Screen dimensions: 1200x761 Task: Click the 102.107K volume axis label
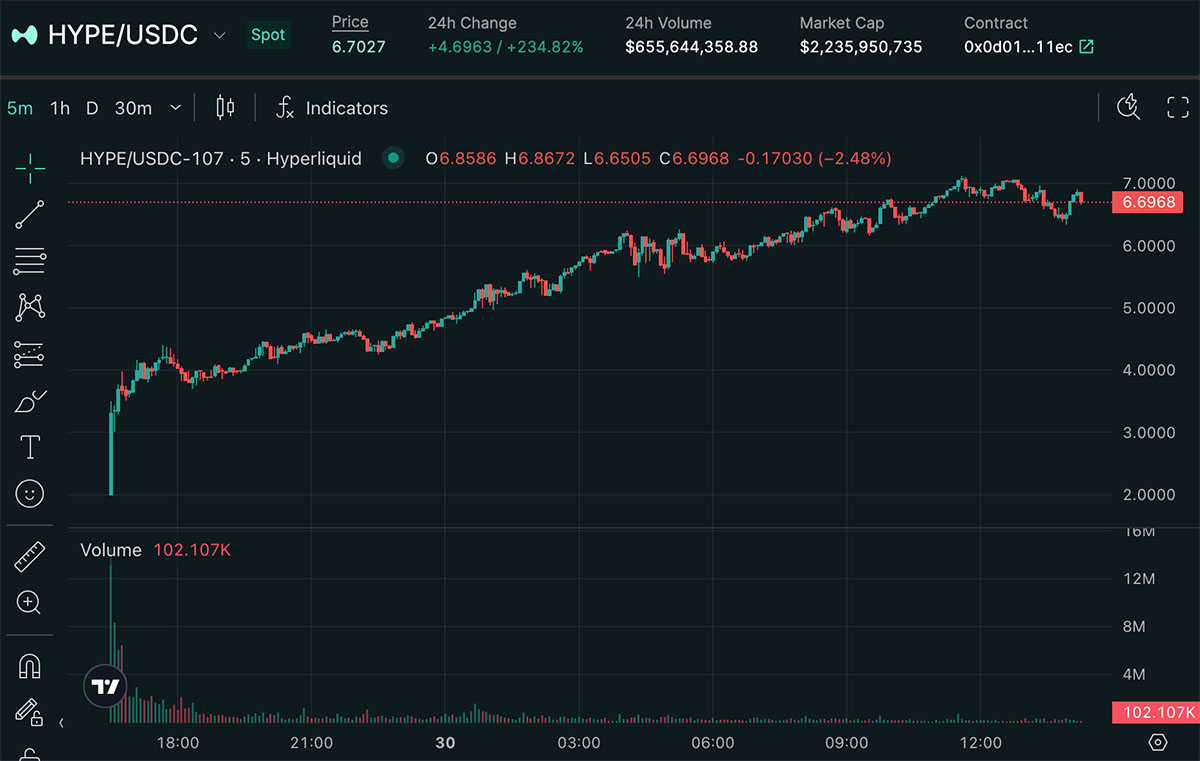(x=1155, y=713)
